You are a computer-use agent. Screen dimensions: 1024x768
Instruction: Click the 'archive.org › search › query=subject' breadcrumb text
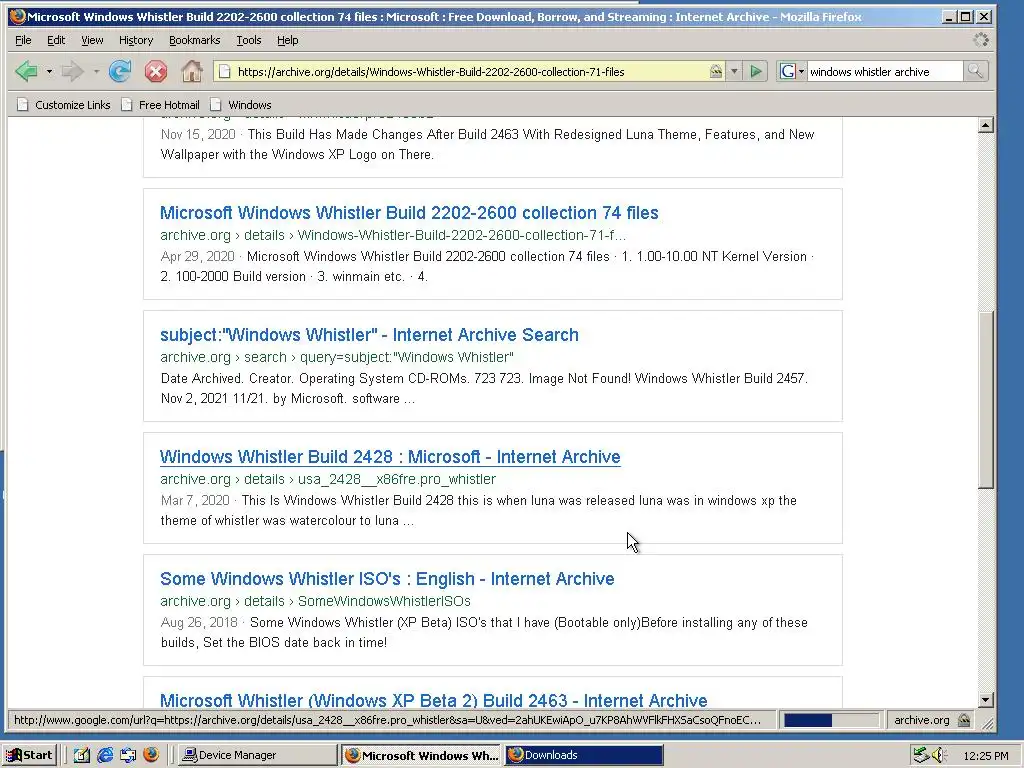[x=337, y=357]
